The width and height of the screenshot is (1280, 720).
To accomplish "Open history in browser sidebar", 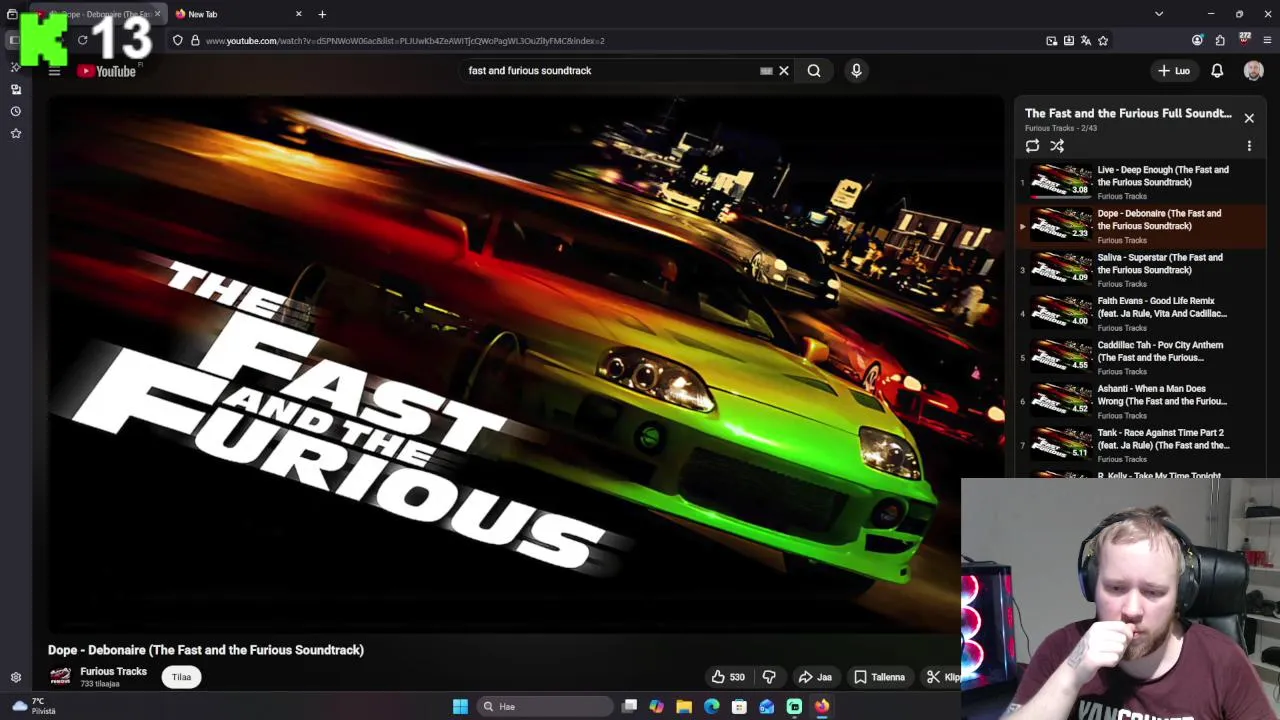I will pyautogui.click(x=16, y=111).
